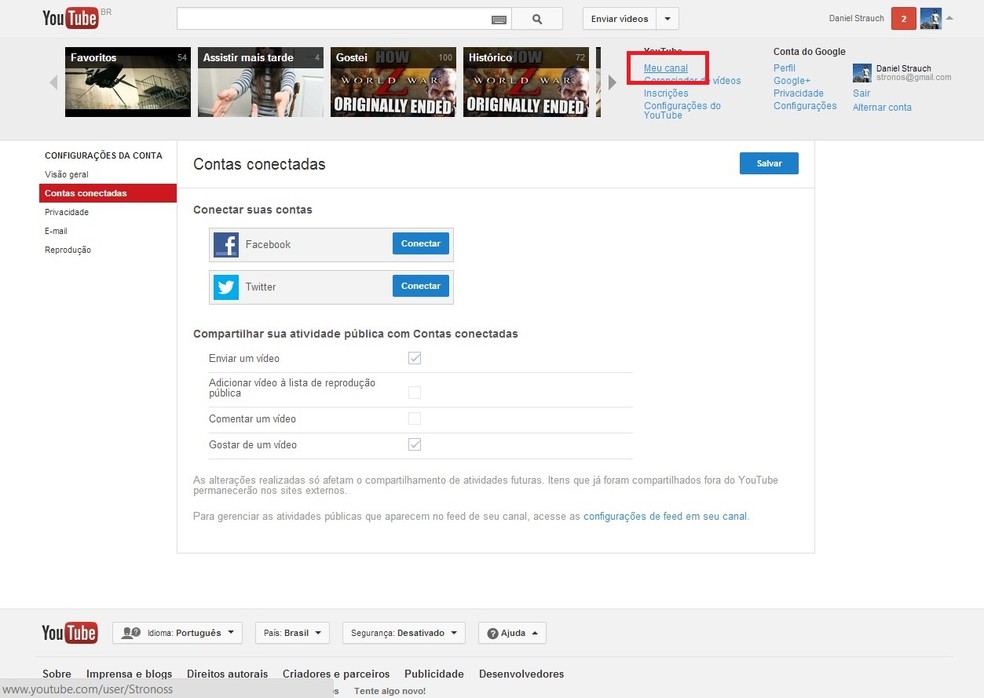Click the Enviar vídeos button

(619, 19)
